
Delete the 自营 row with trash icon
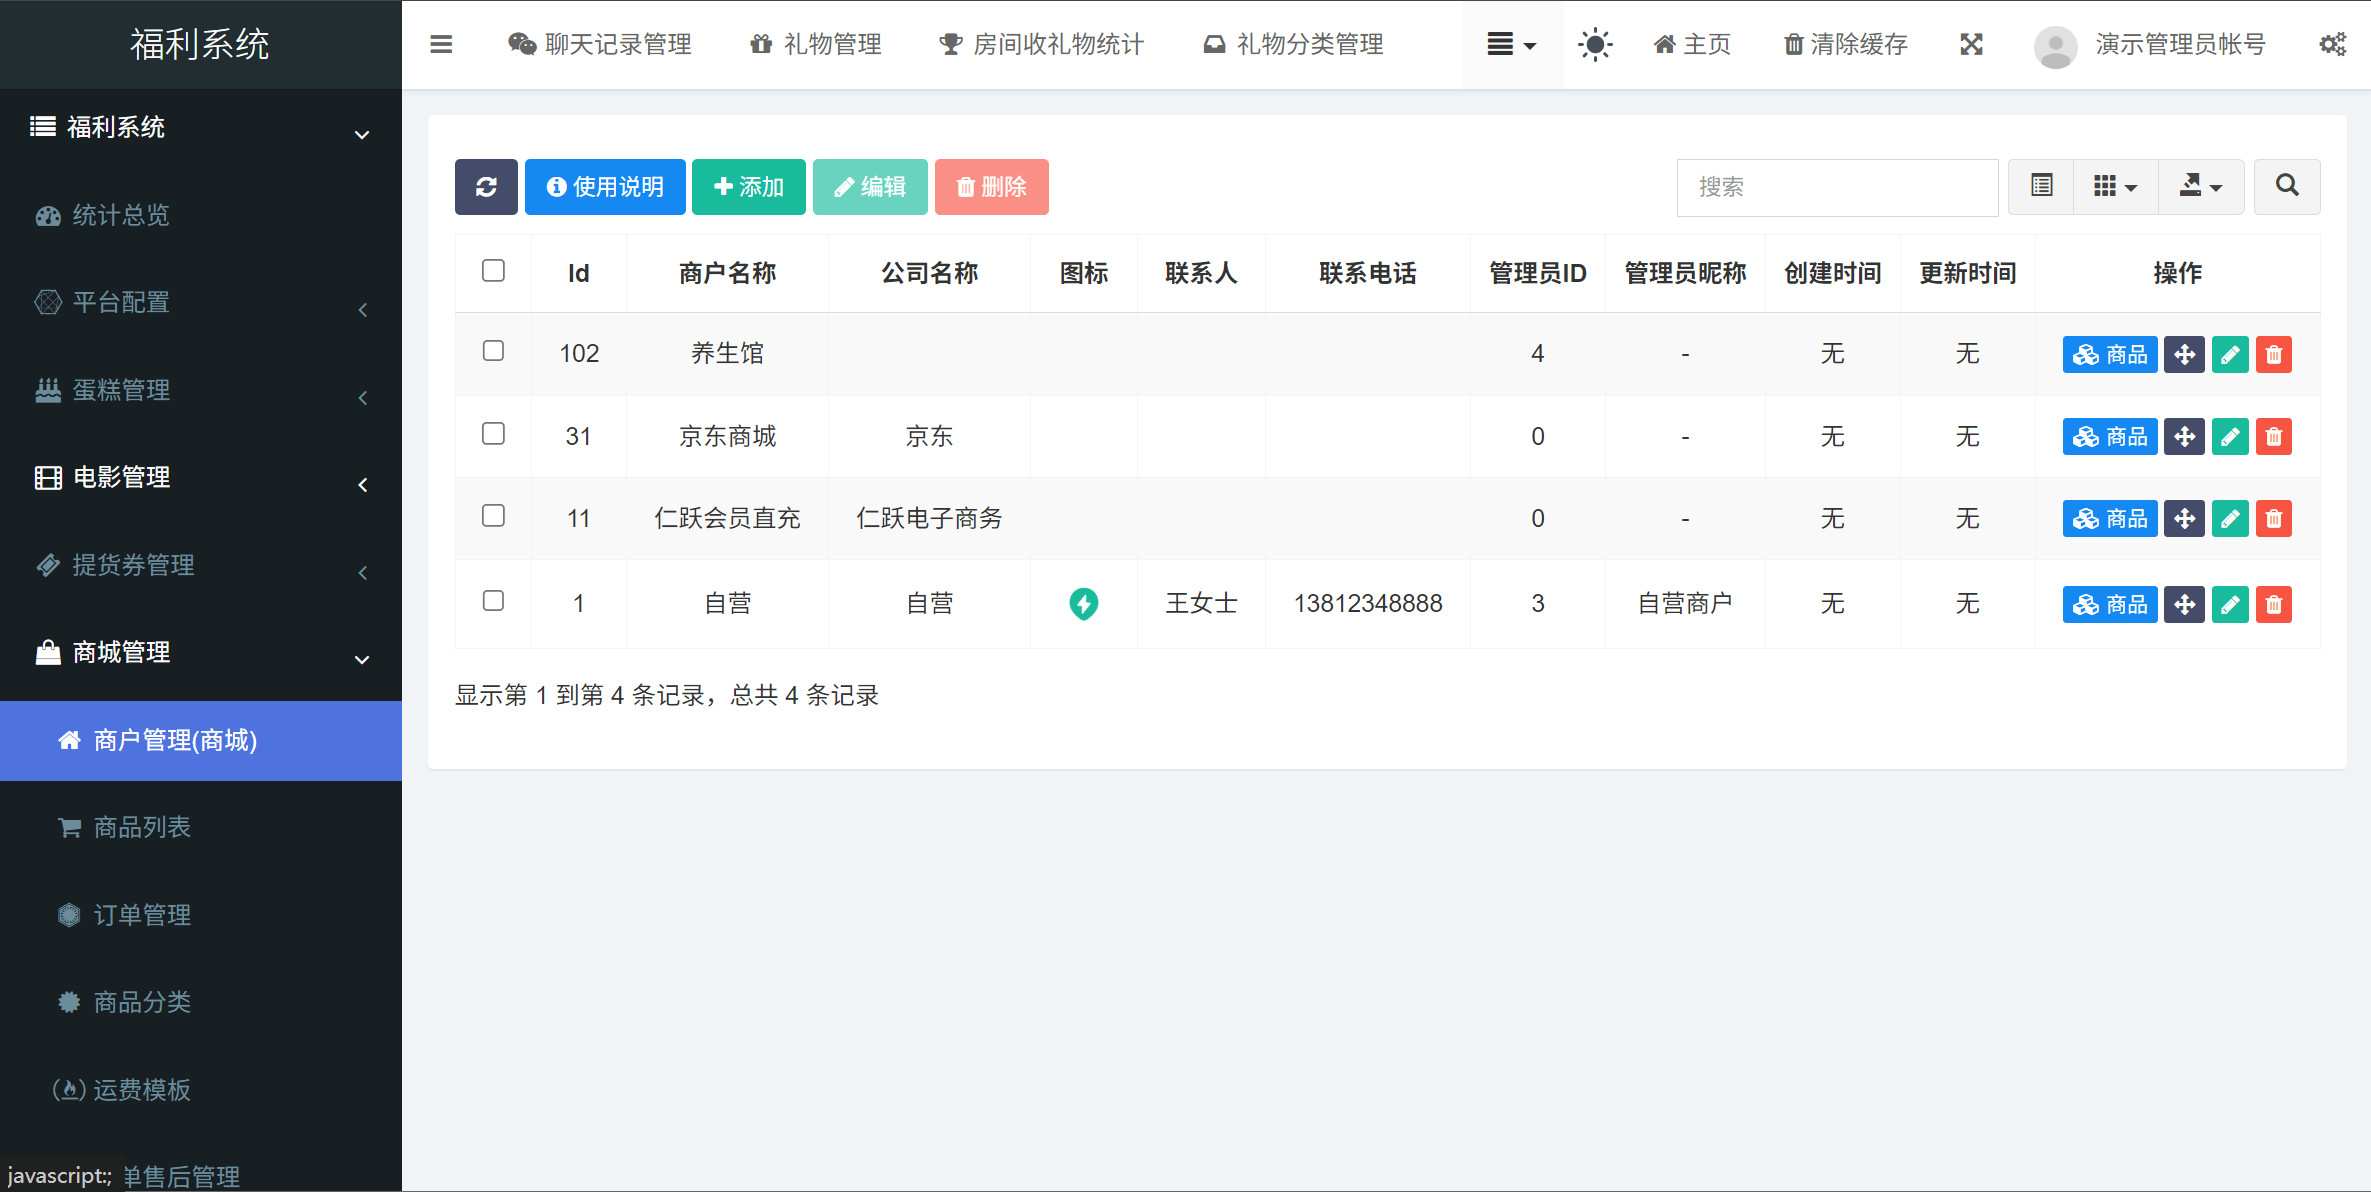pyautogui.click(x=2274, y=604)
